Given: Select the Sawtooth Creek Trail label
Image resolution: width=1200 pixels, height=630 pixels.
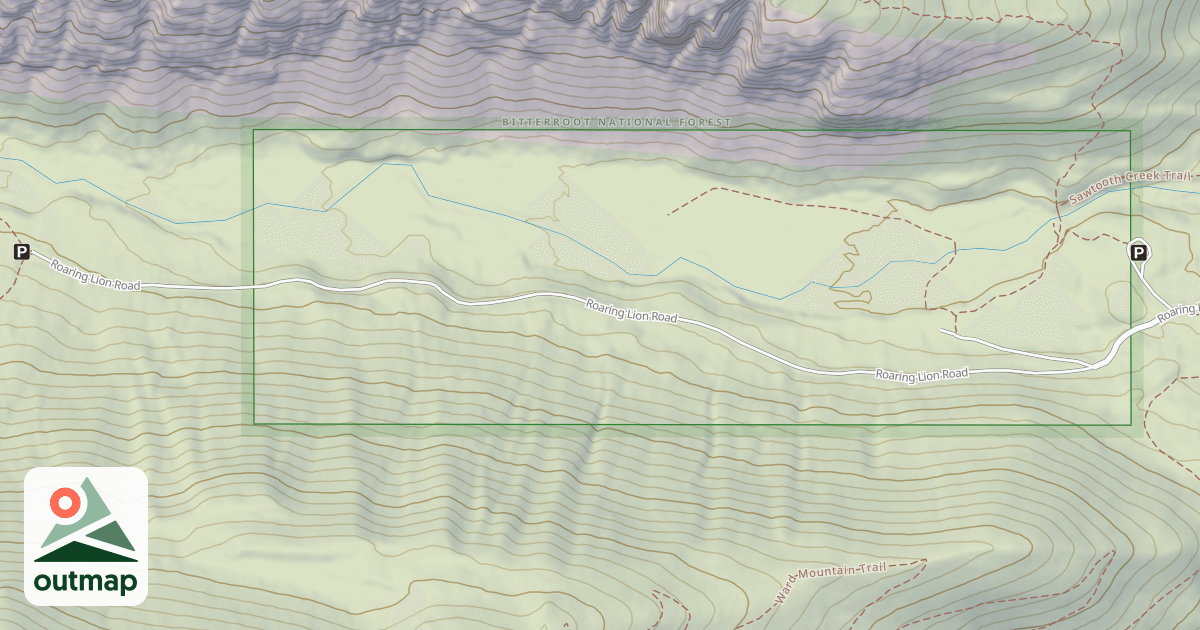Looking at the screenshot, I should point(1131,186).
